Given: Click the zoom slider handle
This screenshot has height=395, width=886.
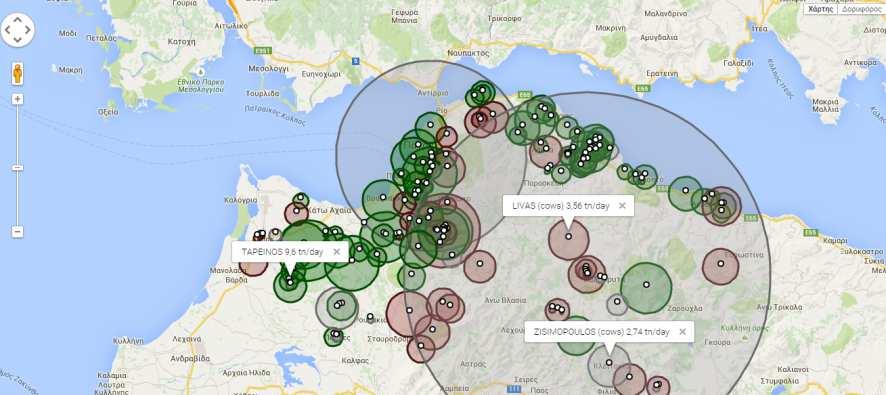Looking at the screenshot, I should 18,168.
